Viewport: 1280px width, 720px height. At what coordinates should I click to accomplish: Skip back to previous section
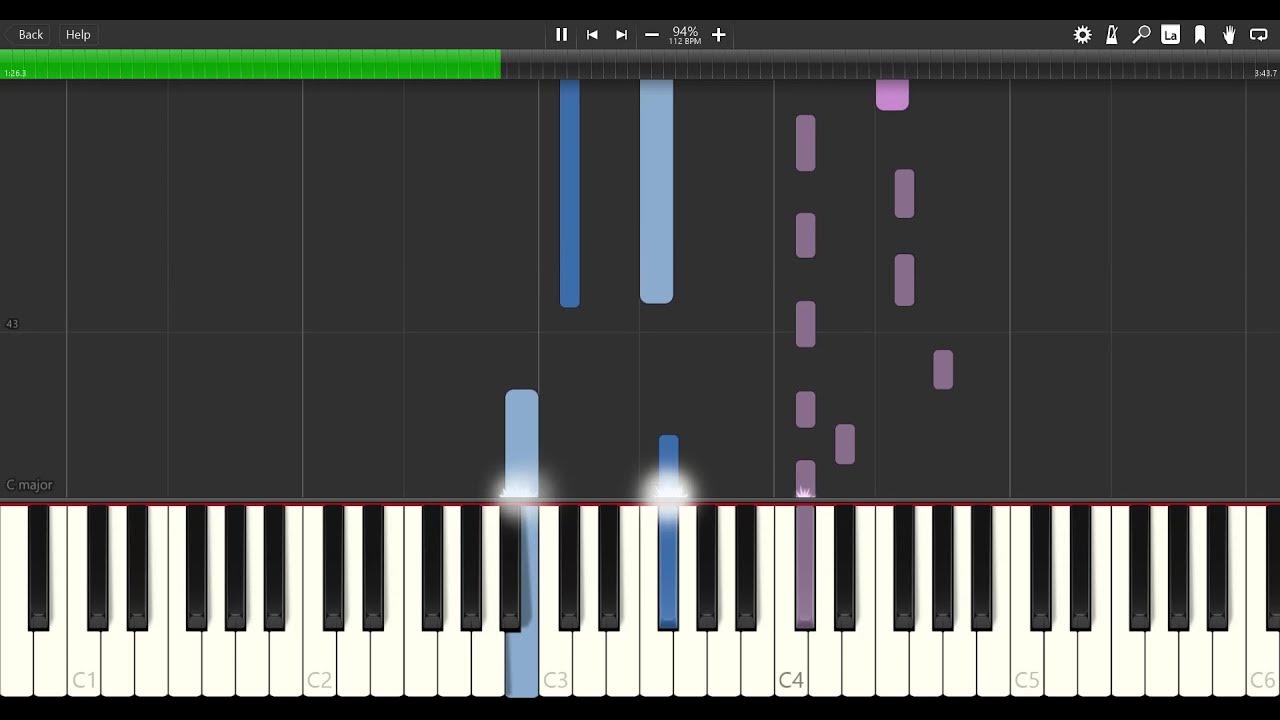click(592, 35)
